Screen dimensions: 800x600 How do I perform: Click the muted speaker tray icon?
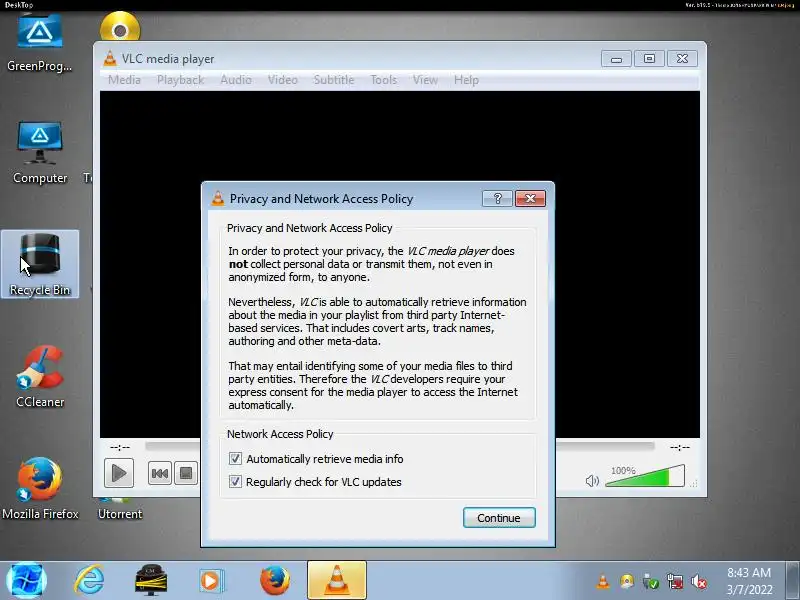[699, 581]
